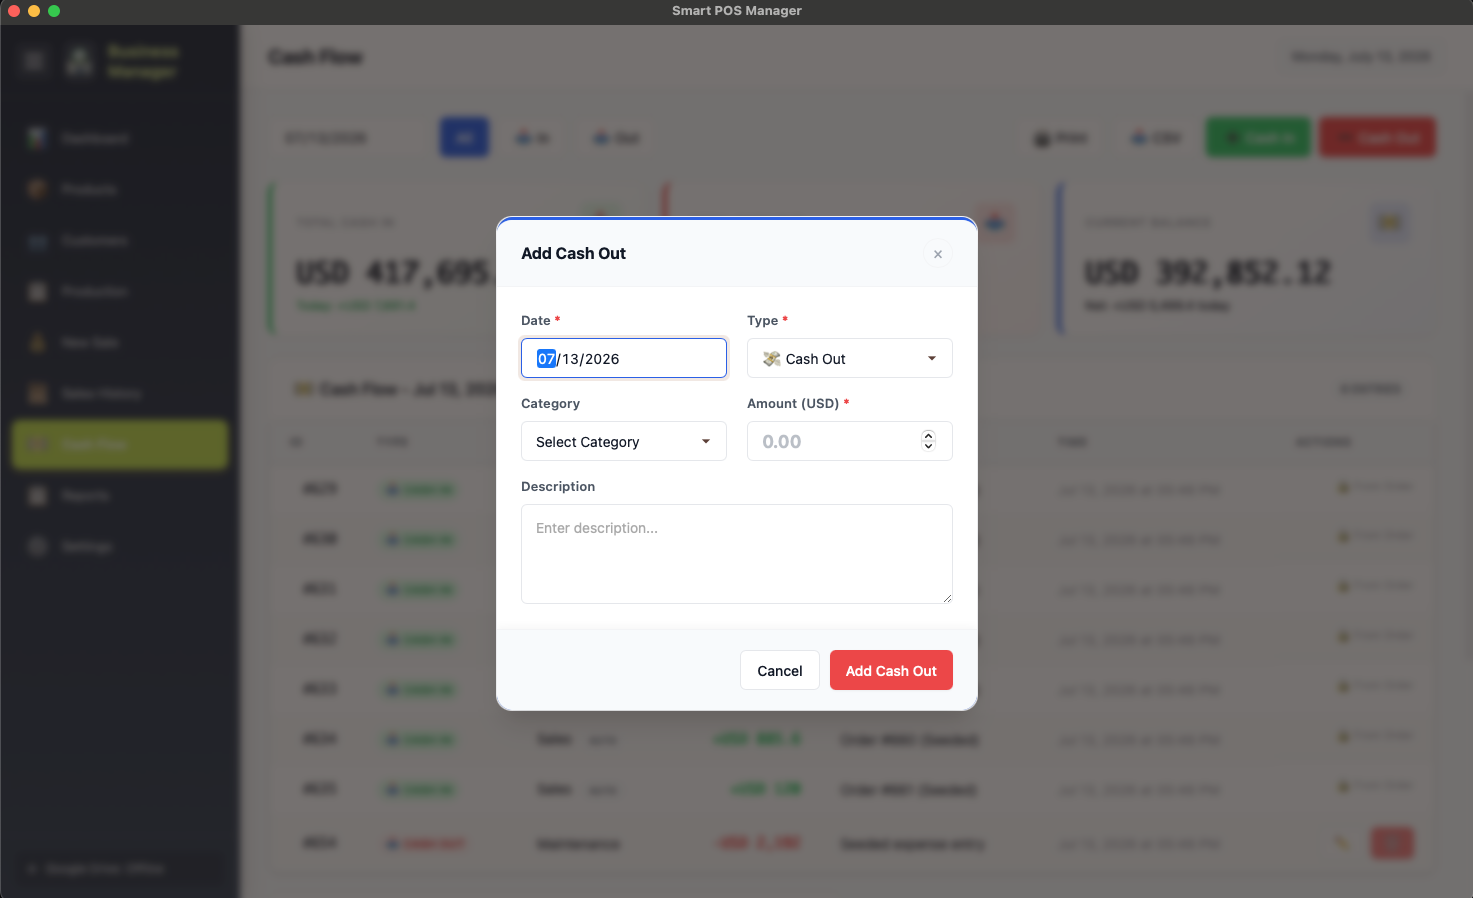Viewport: 1473px width, 898px height.
Task: Open the Type dropdown showing Cash Out
Action: click(849, 358)
